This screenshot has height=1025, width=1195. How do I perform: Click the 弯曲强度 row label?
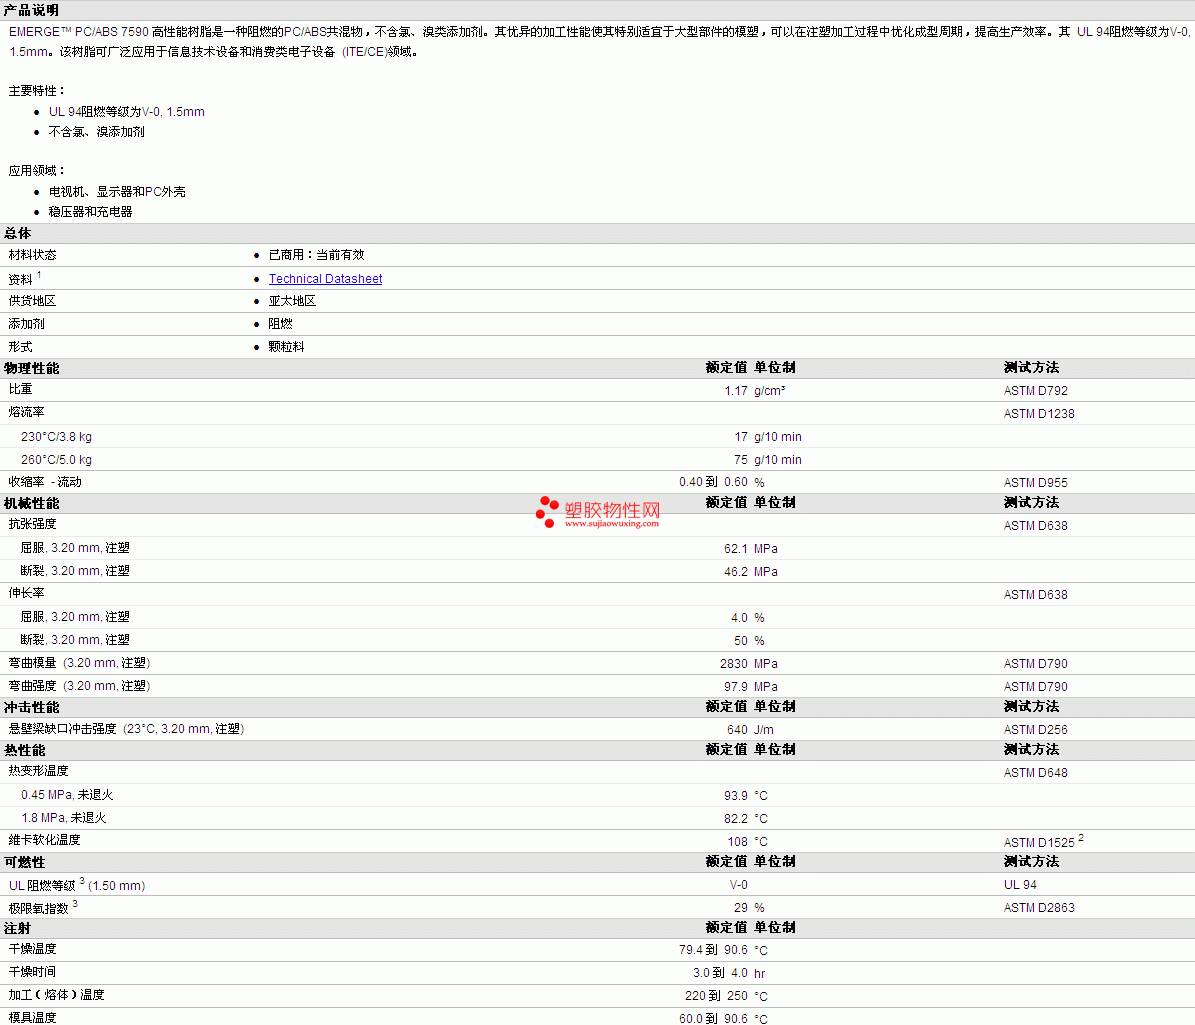click(79, 686)
